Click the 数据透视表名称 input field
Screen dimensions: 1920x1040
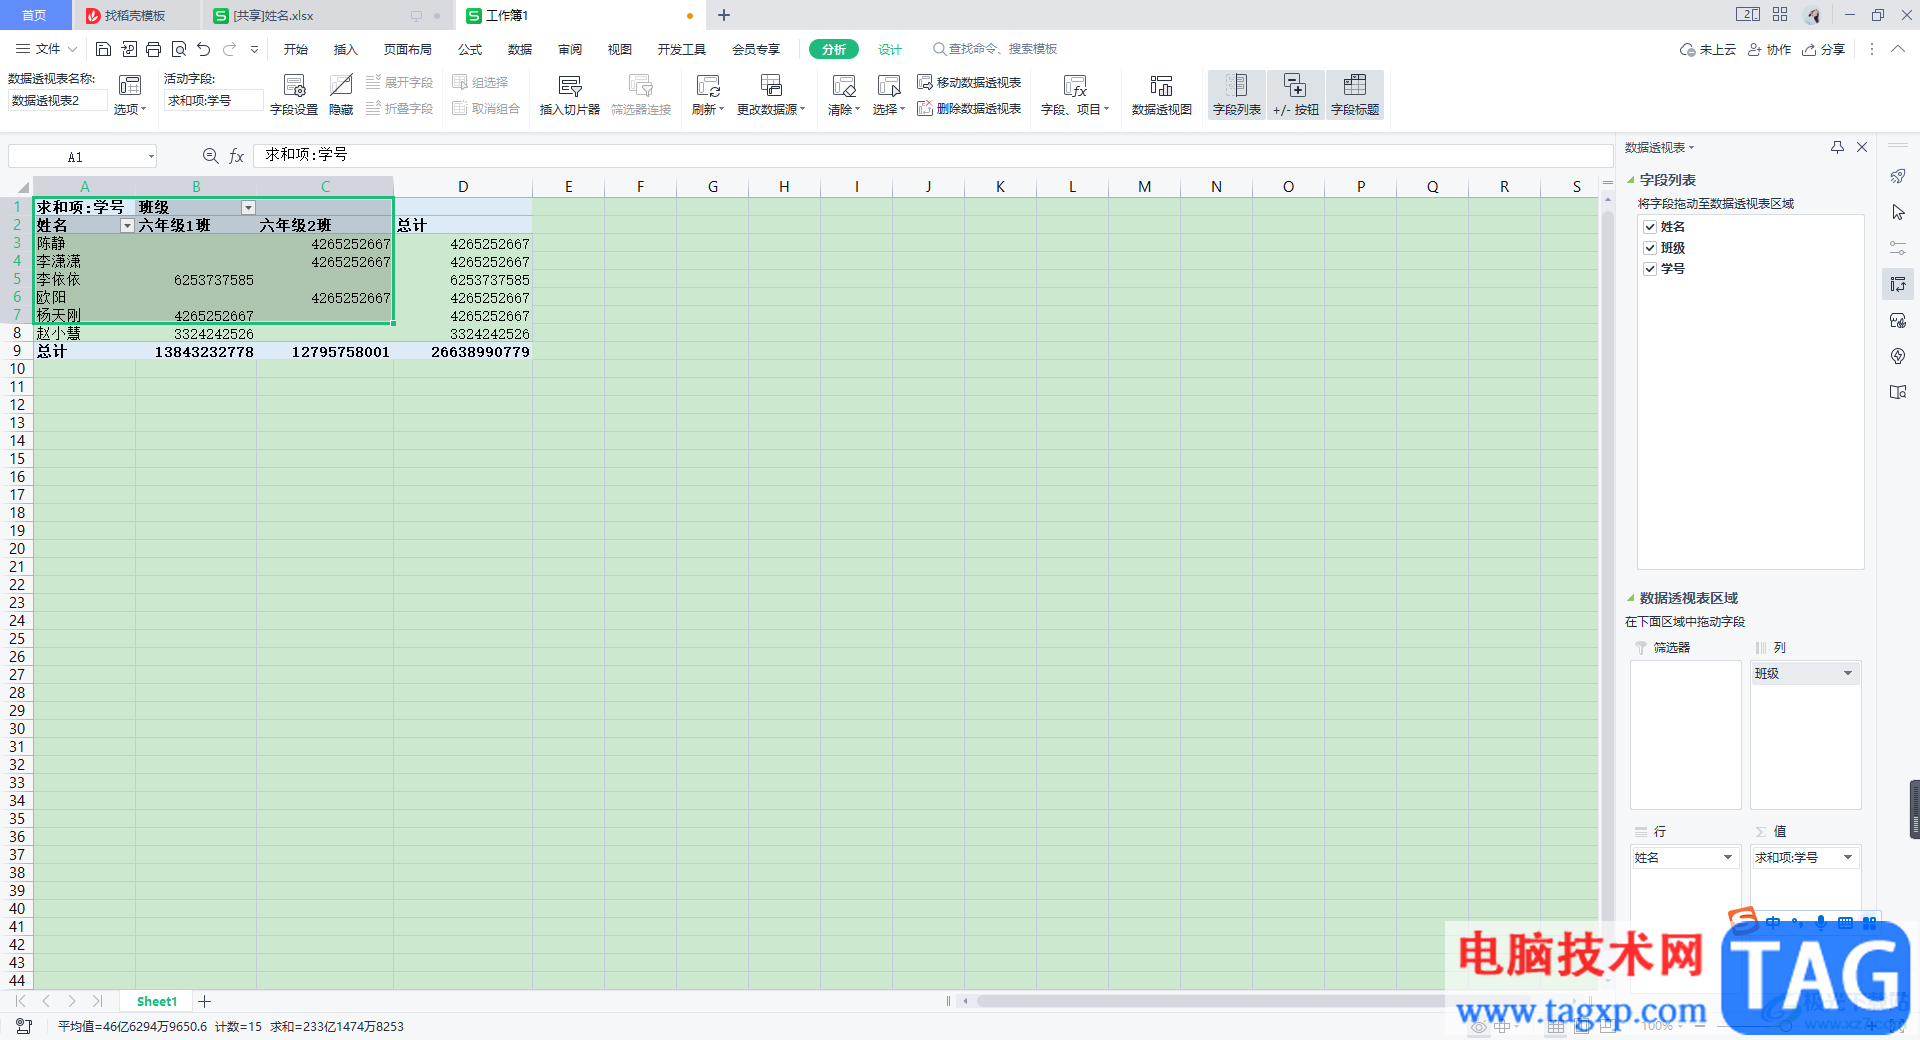[x=57, y=100]
